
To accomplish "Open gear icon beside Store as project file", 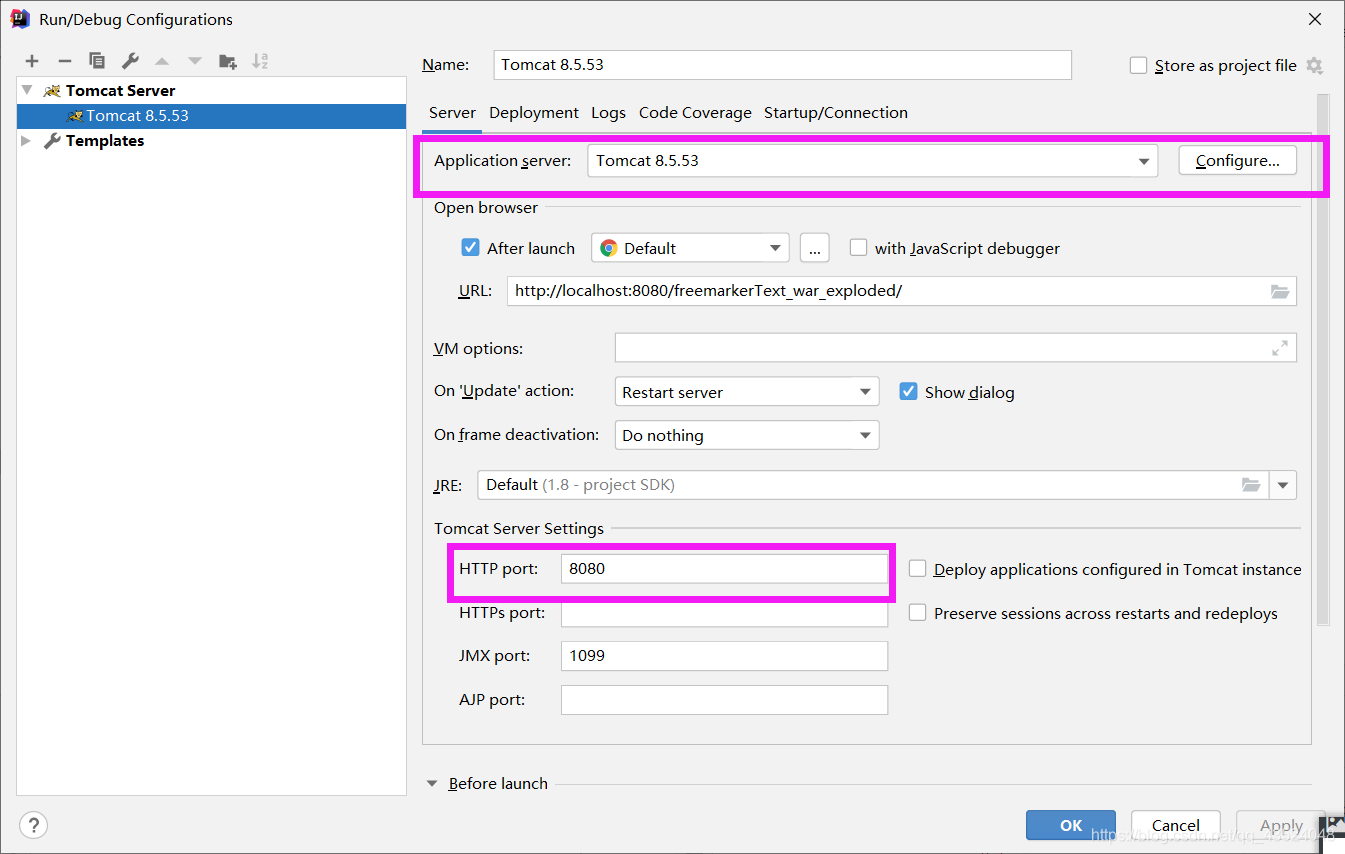I will [x=1314, y=66].
